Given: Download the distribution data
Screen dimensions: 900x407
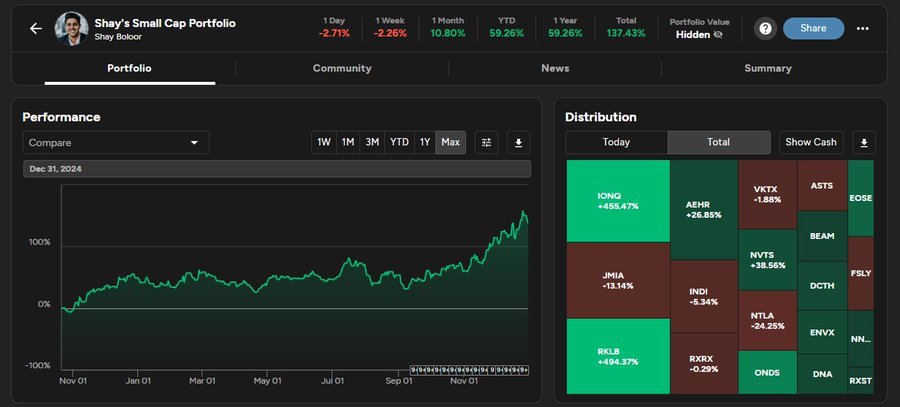Looking at the screenshot, I should tap(866, 142).
